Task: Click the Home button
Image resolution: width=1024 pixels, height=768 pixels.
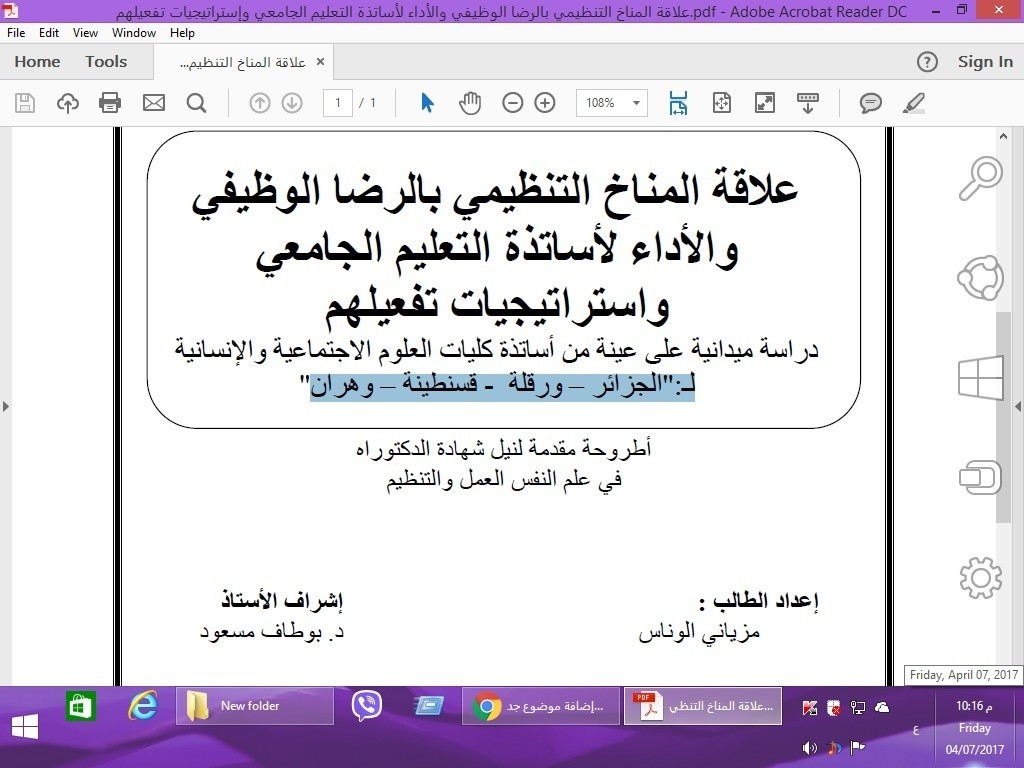Action: point(37,61)
